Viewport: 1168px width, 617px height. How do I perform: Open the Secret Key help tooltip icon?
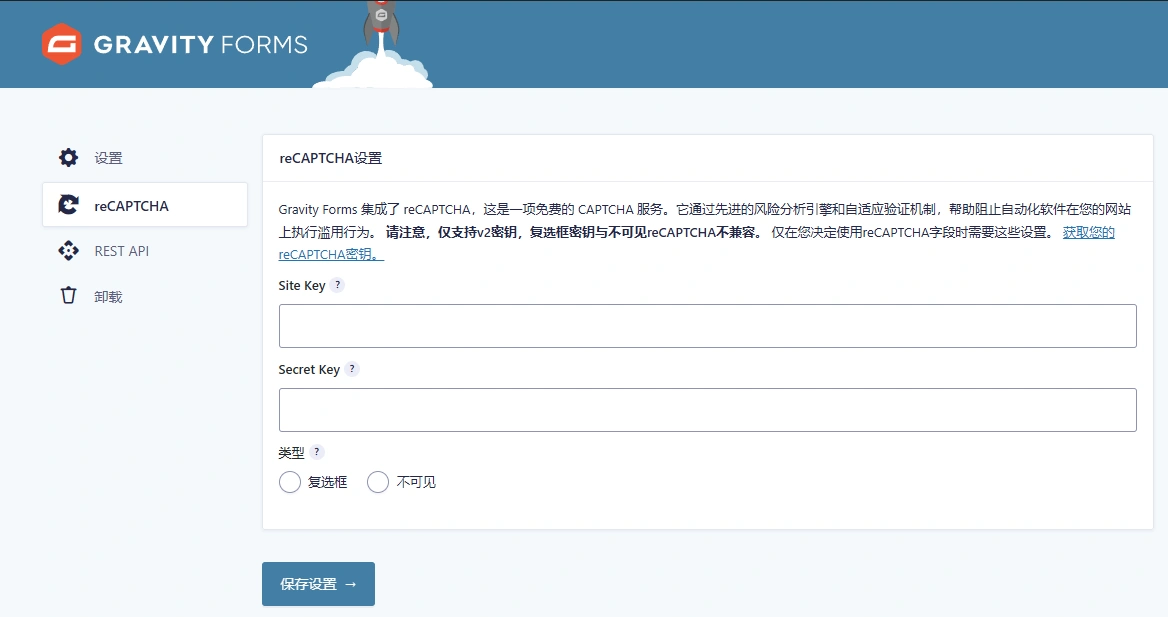[350, 369]
